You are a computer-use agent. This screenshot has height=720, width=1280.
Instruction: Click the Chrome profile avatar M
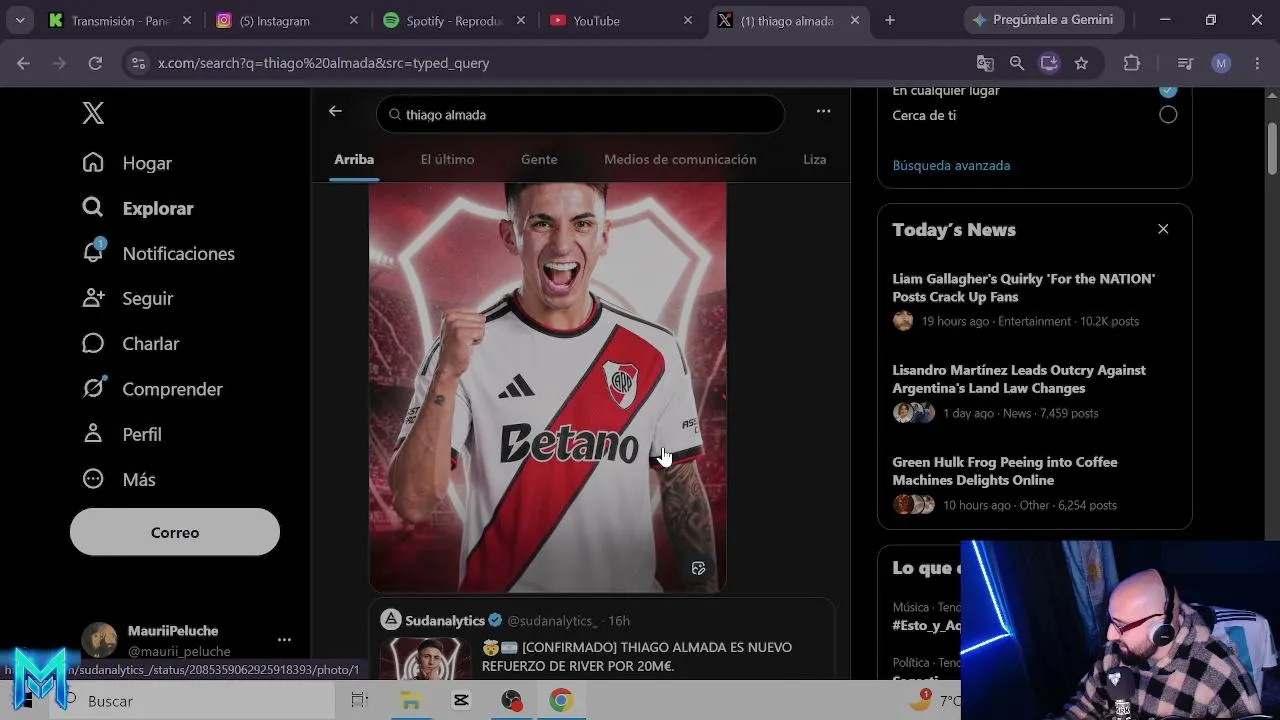pyautogui.click(x=1221, y=63)
